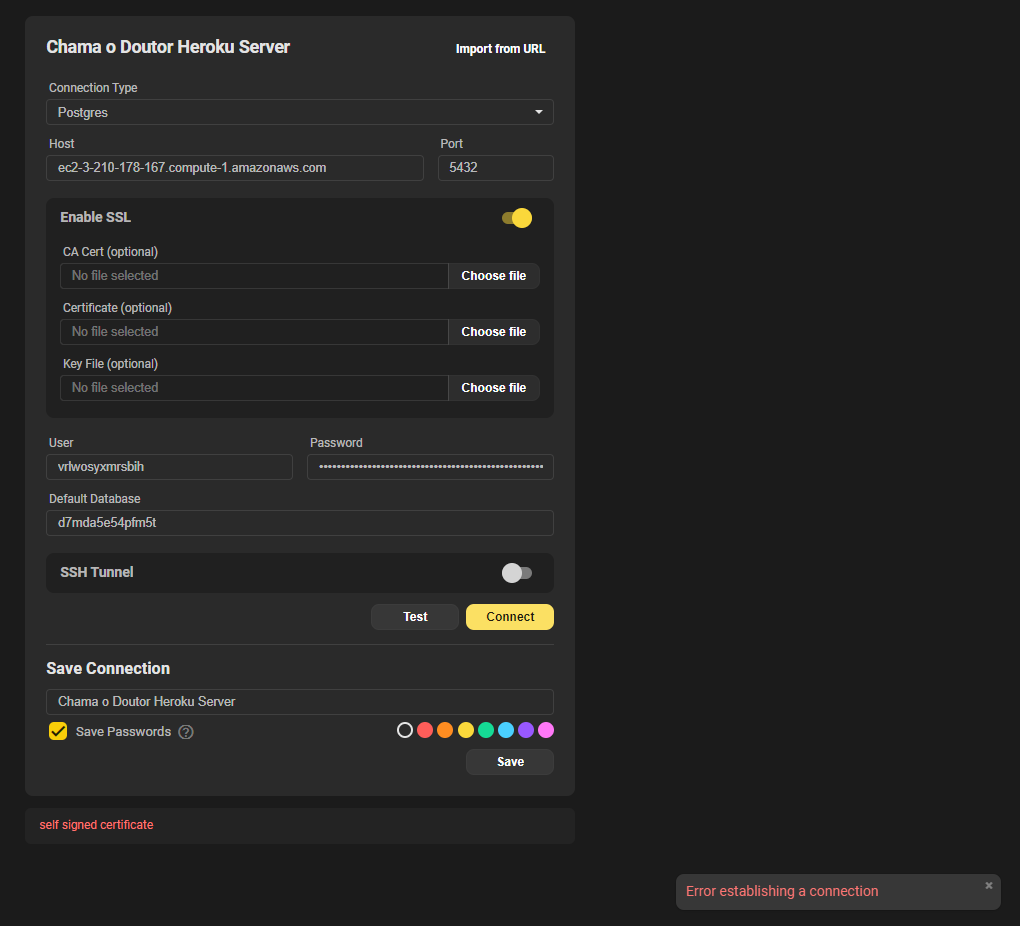Viewport: 1020px width, 926px height.
Task: Uncheck the Save Passwords checkbox
Action: [x=57, y=731]
